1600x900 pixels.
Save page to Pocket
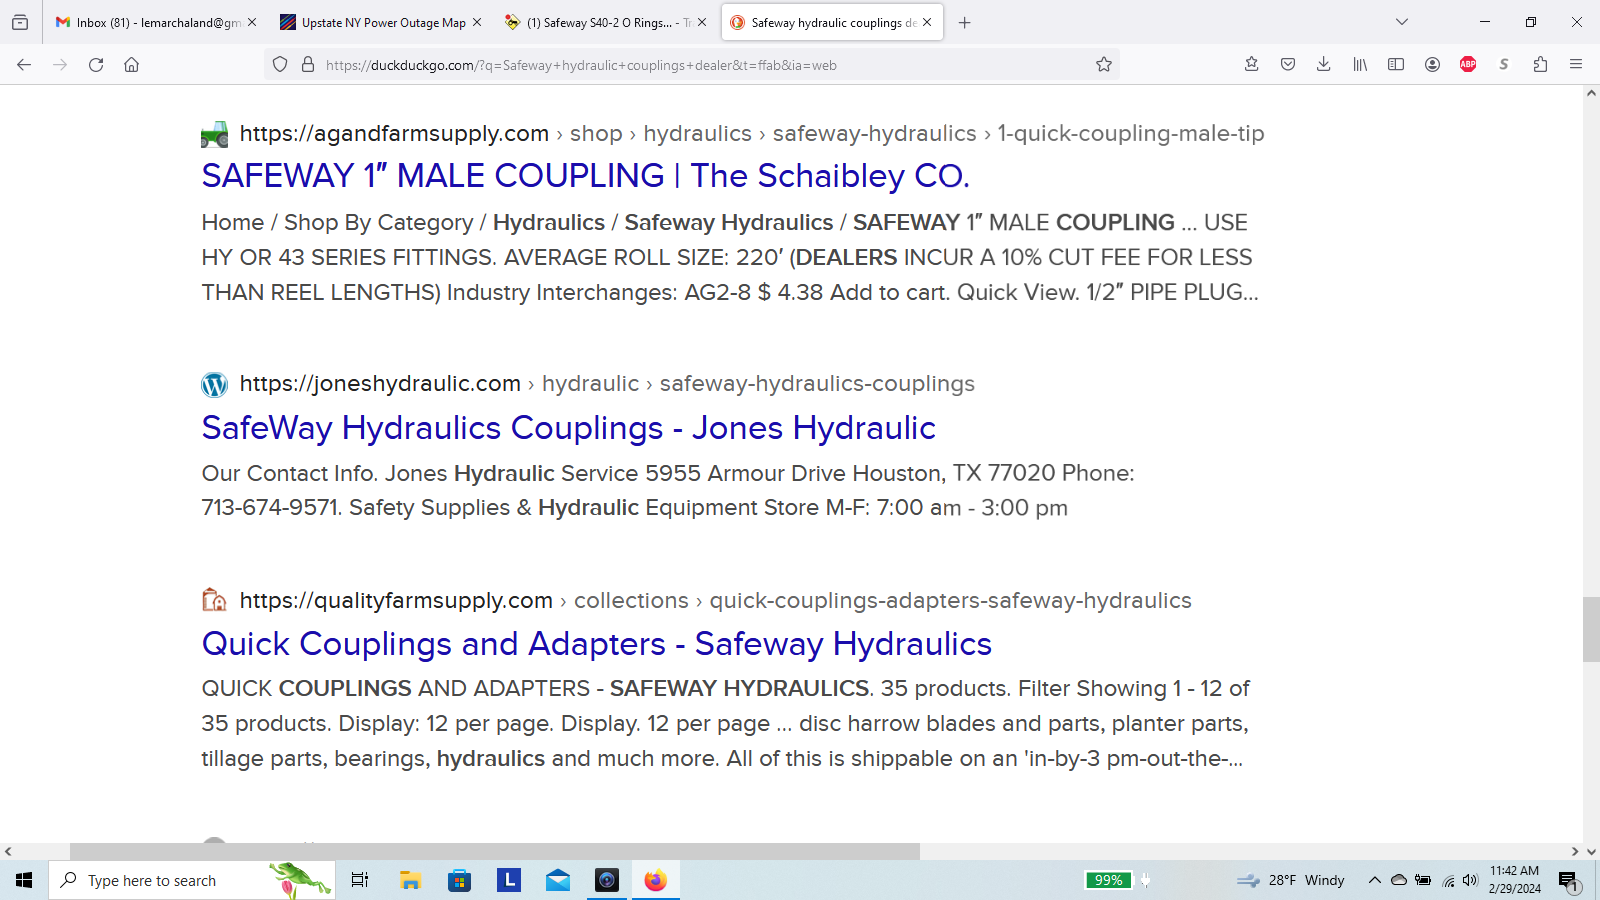tap(1288, 65)
